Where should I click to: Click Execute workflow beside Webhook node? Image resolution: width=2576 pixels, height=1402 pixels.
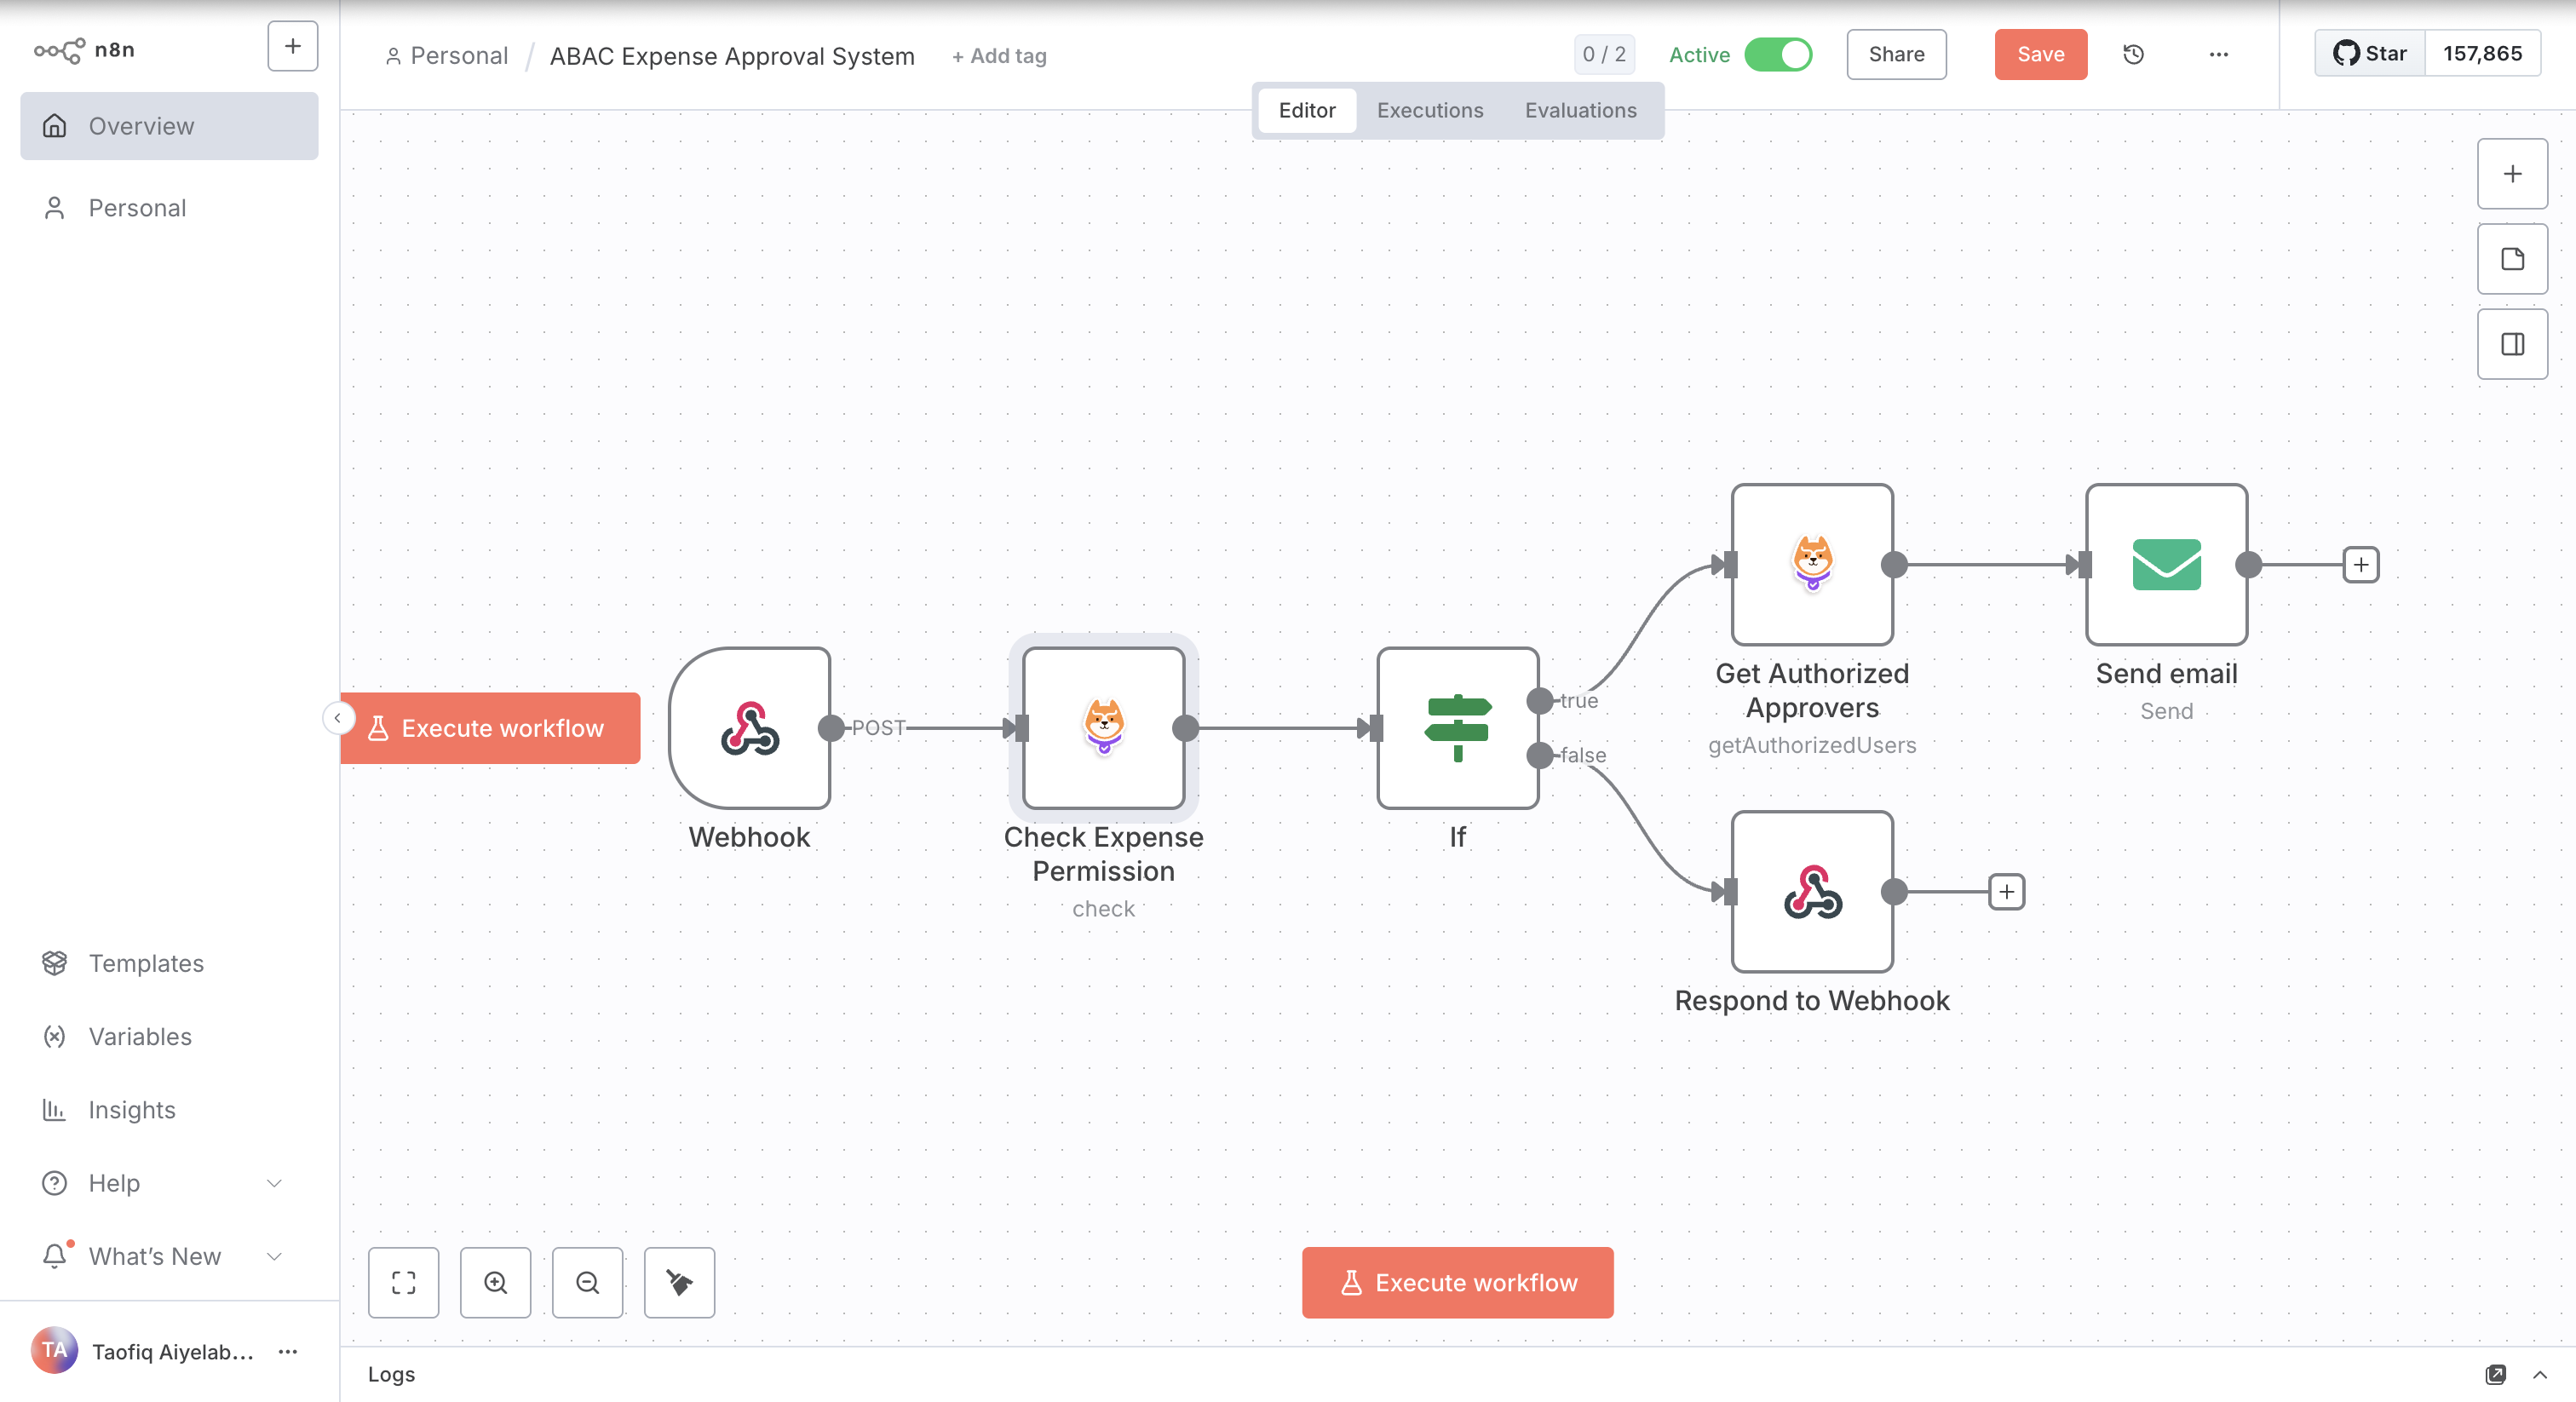[490, 728]
